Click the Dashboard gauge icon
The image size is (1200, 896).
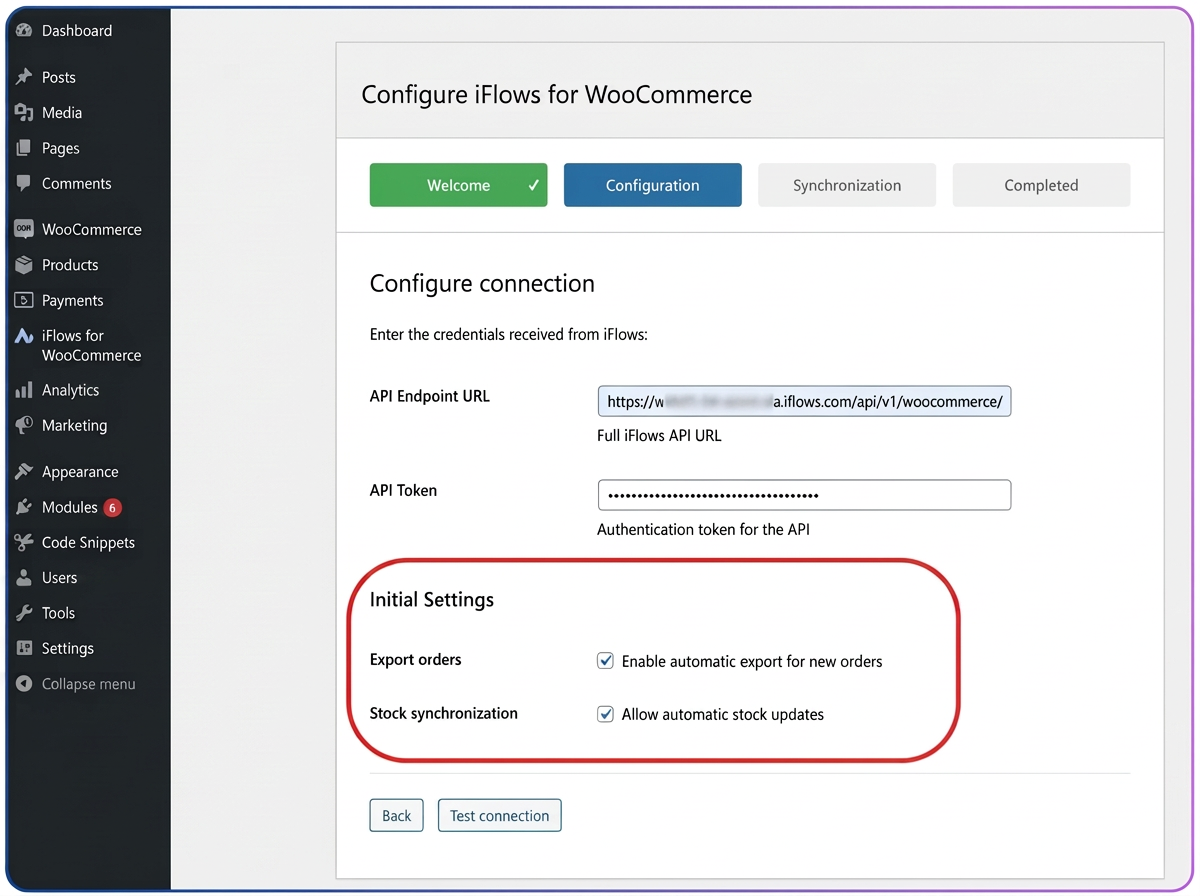pyautogui.click(x=24, y=31)
